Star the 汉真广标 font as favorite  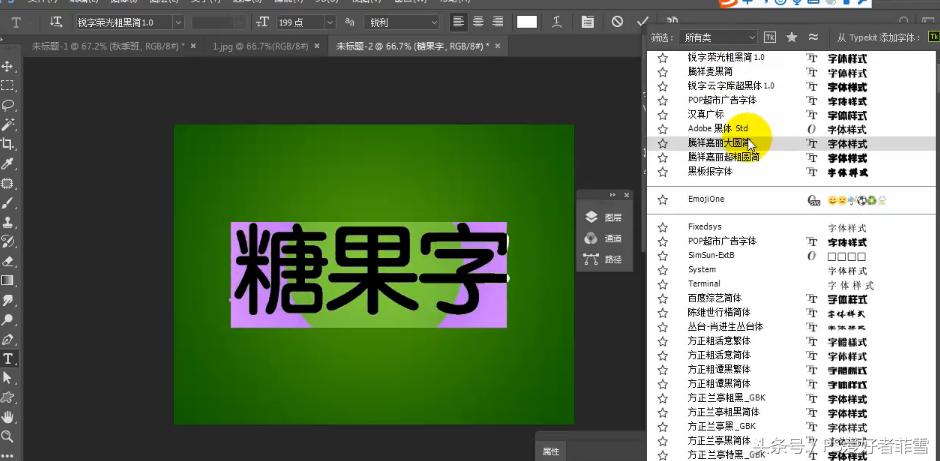[x=662, y=115]
